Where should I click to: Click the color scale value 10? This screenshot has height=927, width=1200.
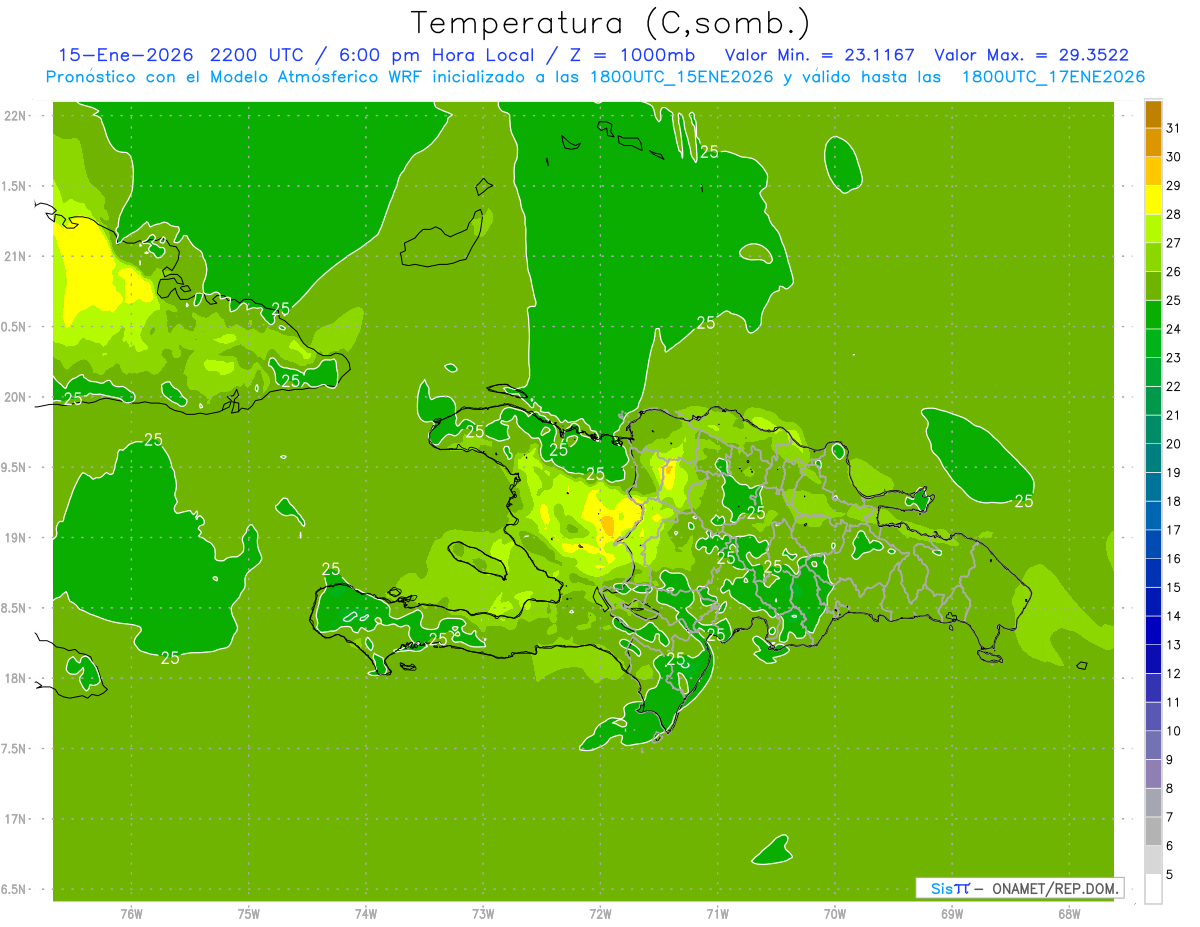tap(1173, 731)
